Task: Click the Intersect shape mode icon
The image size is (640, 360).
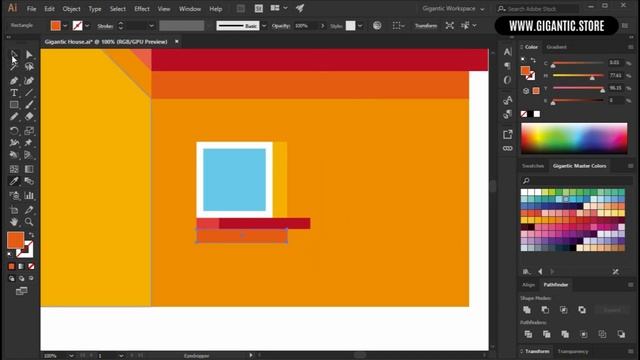Action: (x=564, y=310)
